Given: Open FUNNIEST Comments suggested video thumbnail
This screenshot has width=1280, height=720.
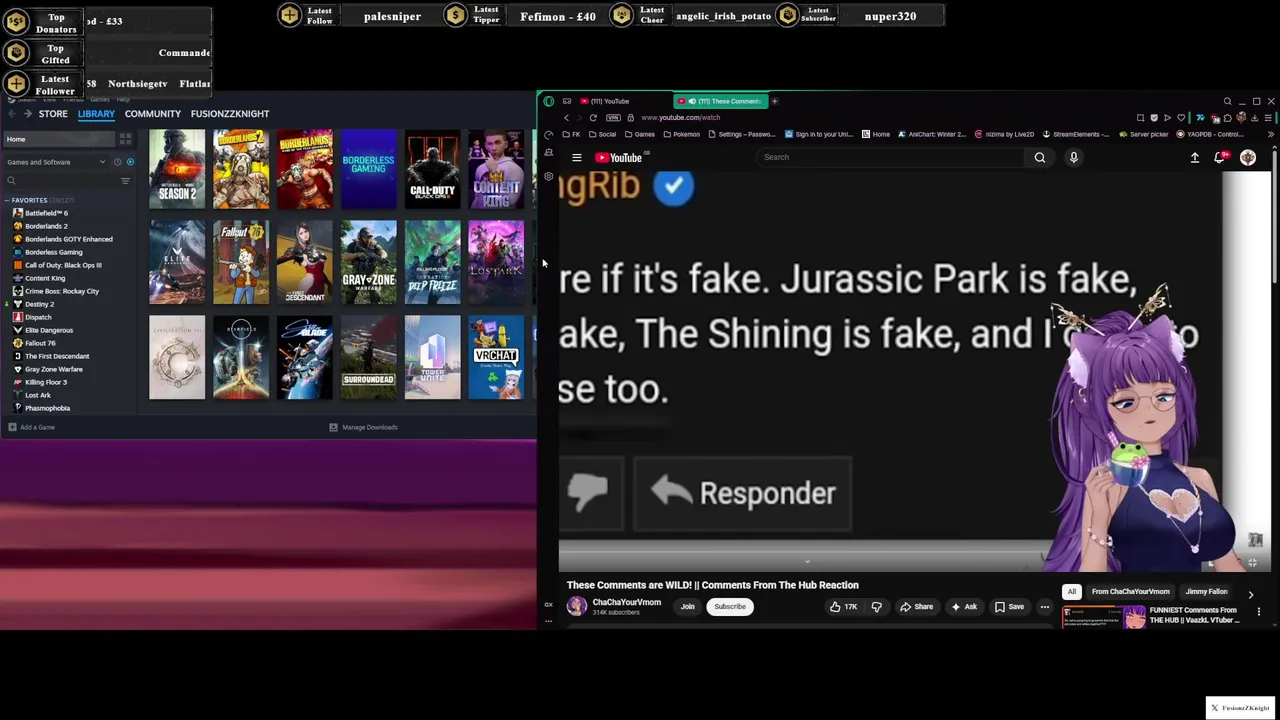Looking at the screenshot, I should 1103,617.
